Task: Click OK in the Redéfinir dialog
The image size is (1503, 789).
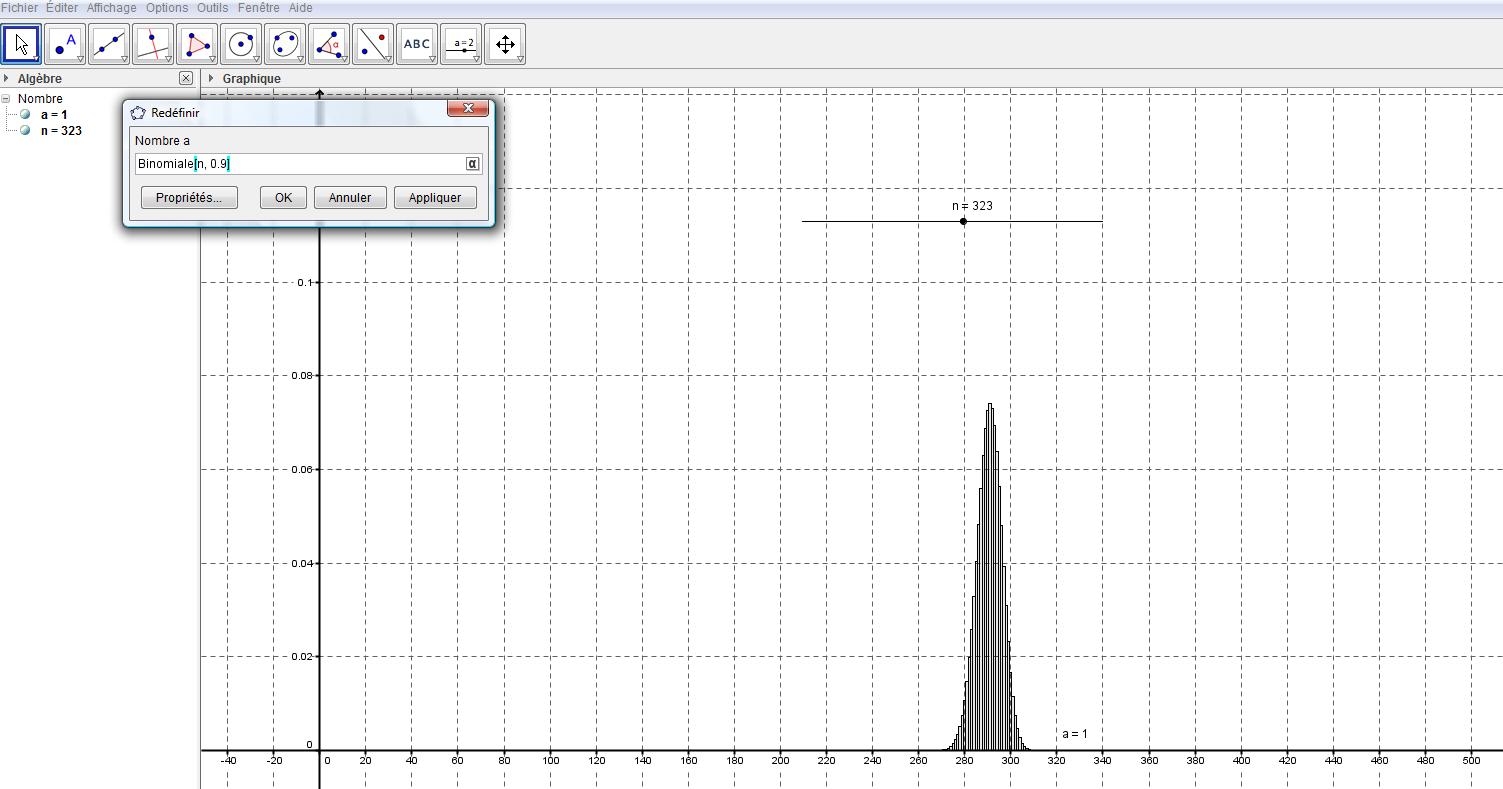Action: 283,198
